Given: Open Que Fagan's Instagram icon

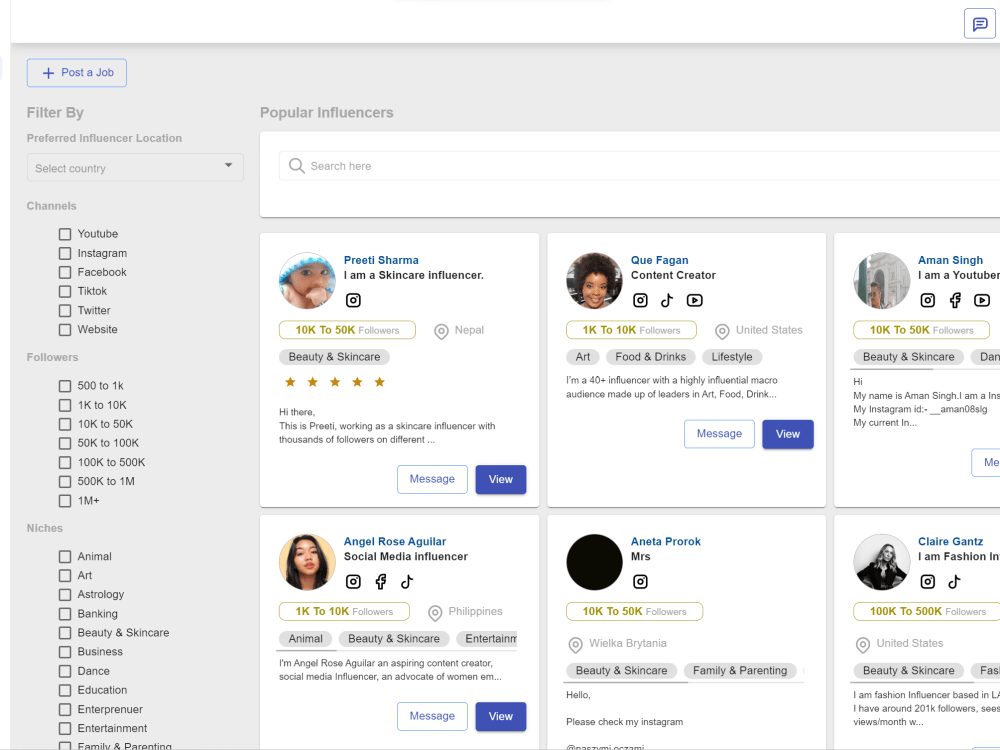Looking at the screenshot, I should coord(640,300).
